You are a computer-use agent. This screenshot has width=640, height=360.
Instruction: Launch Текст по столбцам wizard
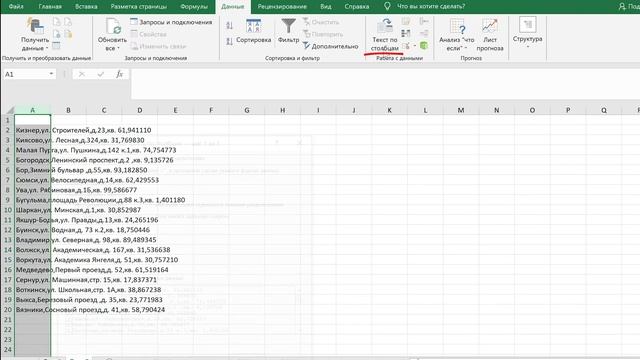(x=384, y=35)
